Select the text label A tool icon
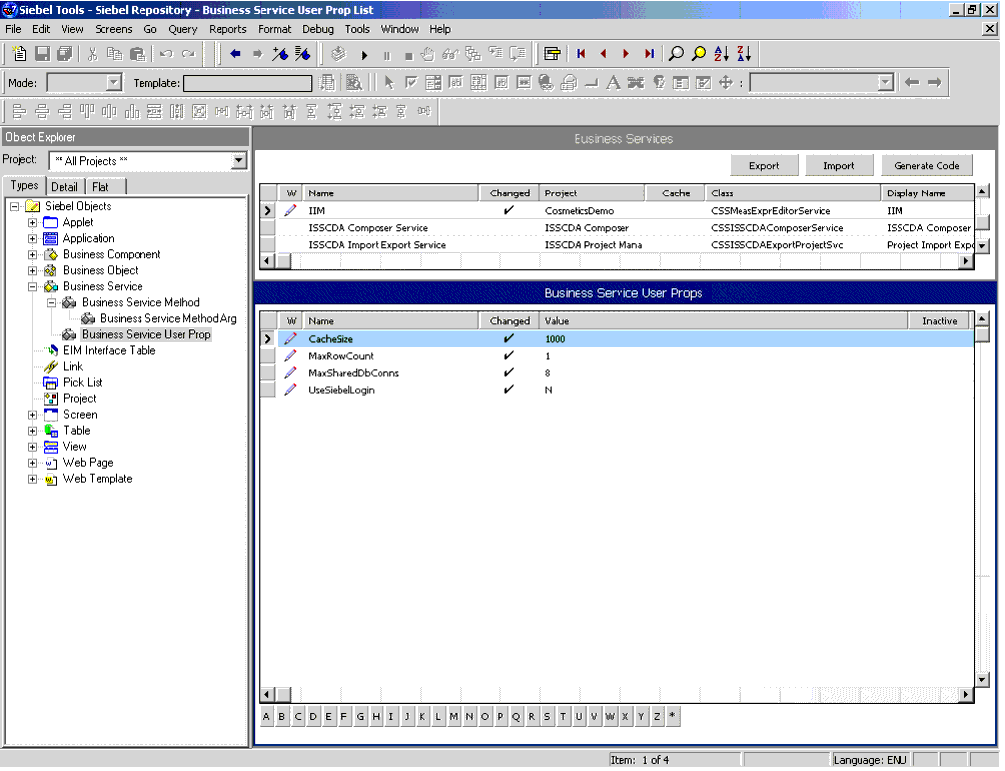Viewport: 1005px width, 771px height. [613, 83]
